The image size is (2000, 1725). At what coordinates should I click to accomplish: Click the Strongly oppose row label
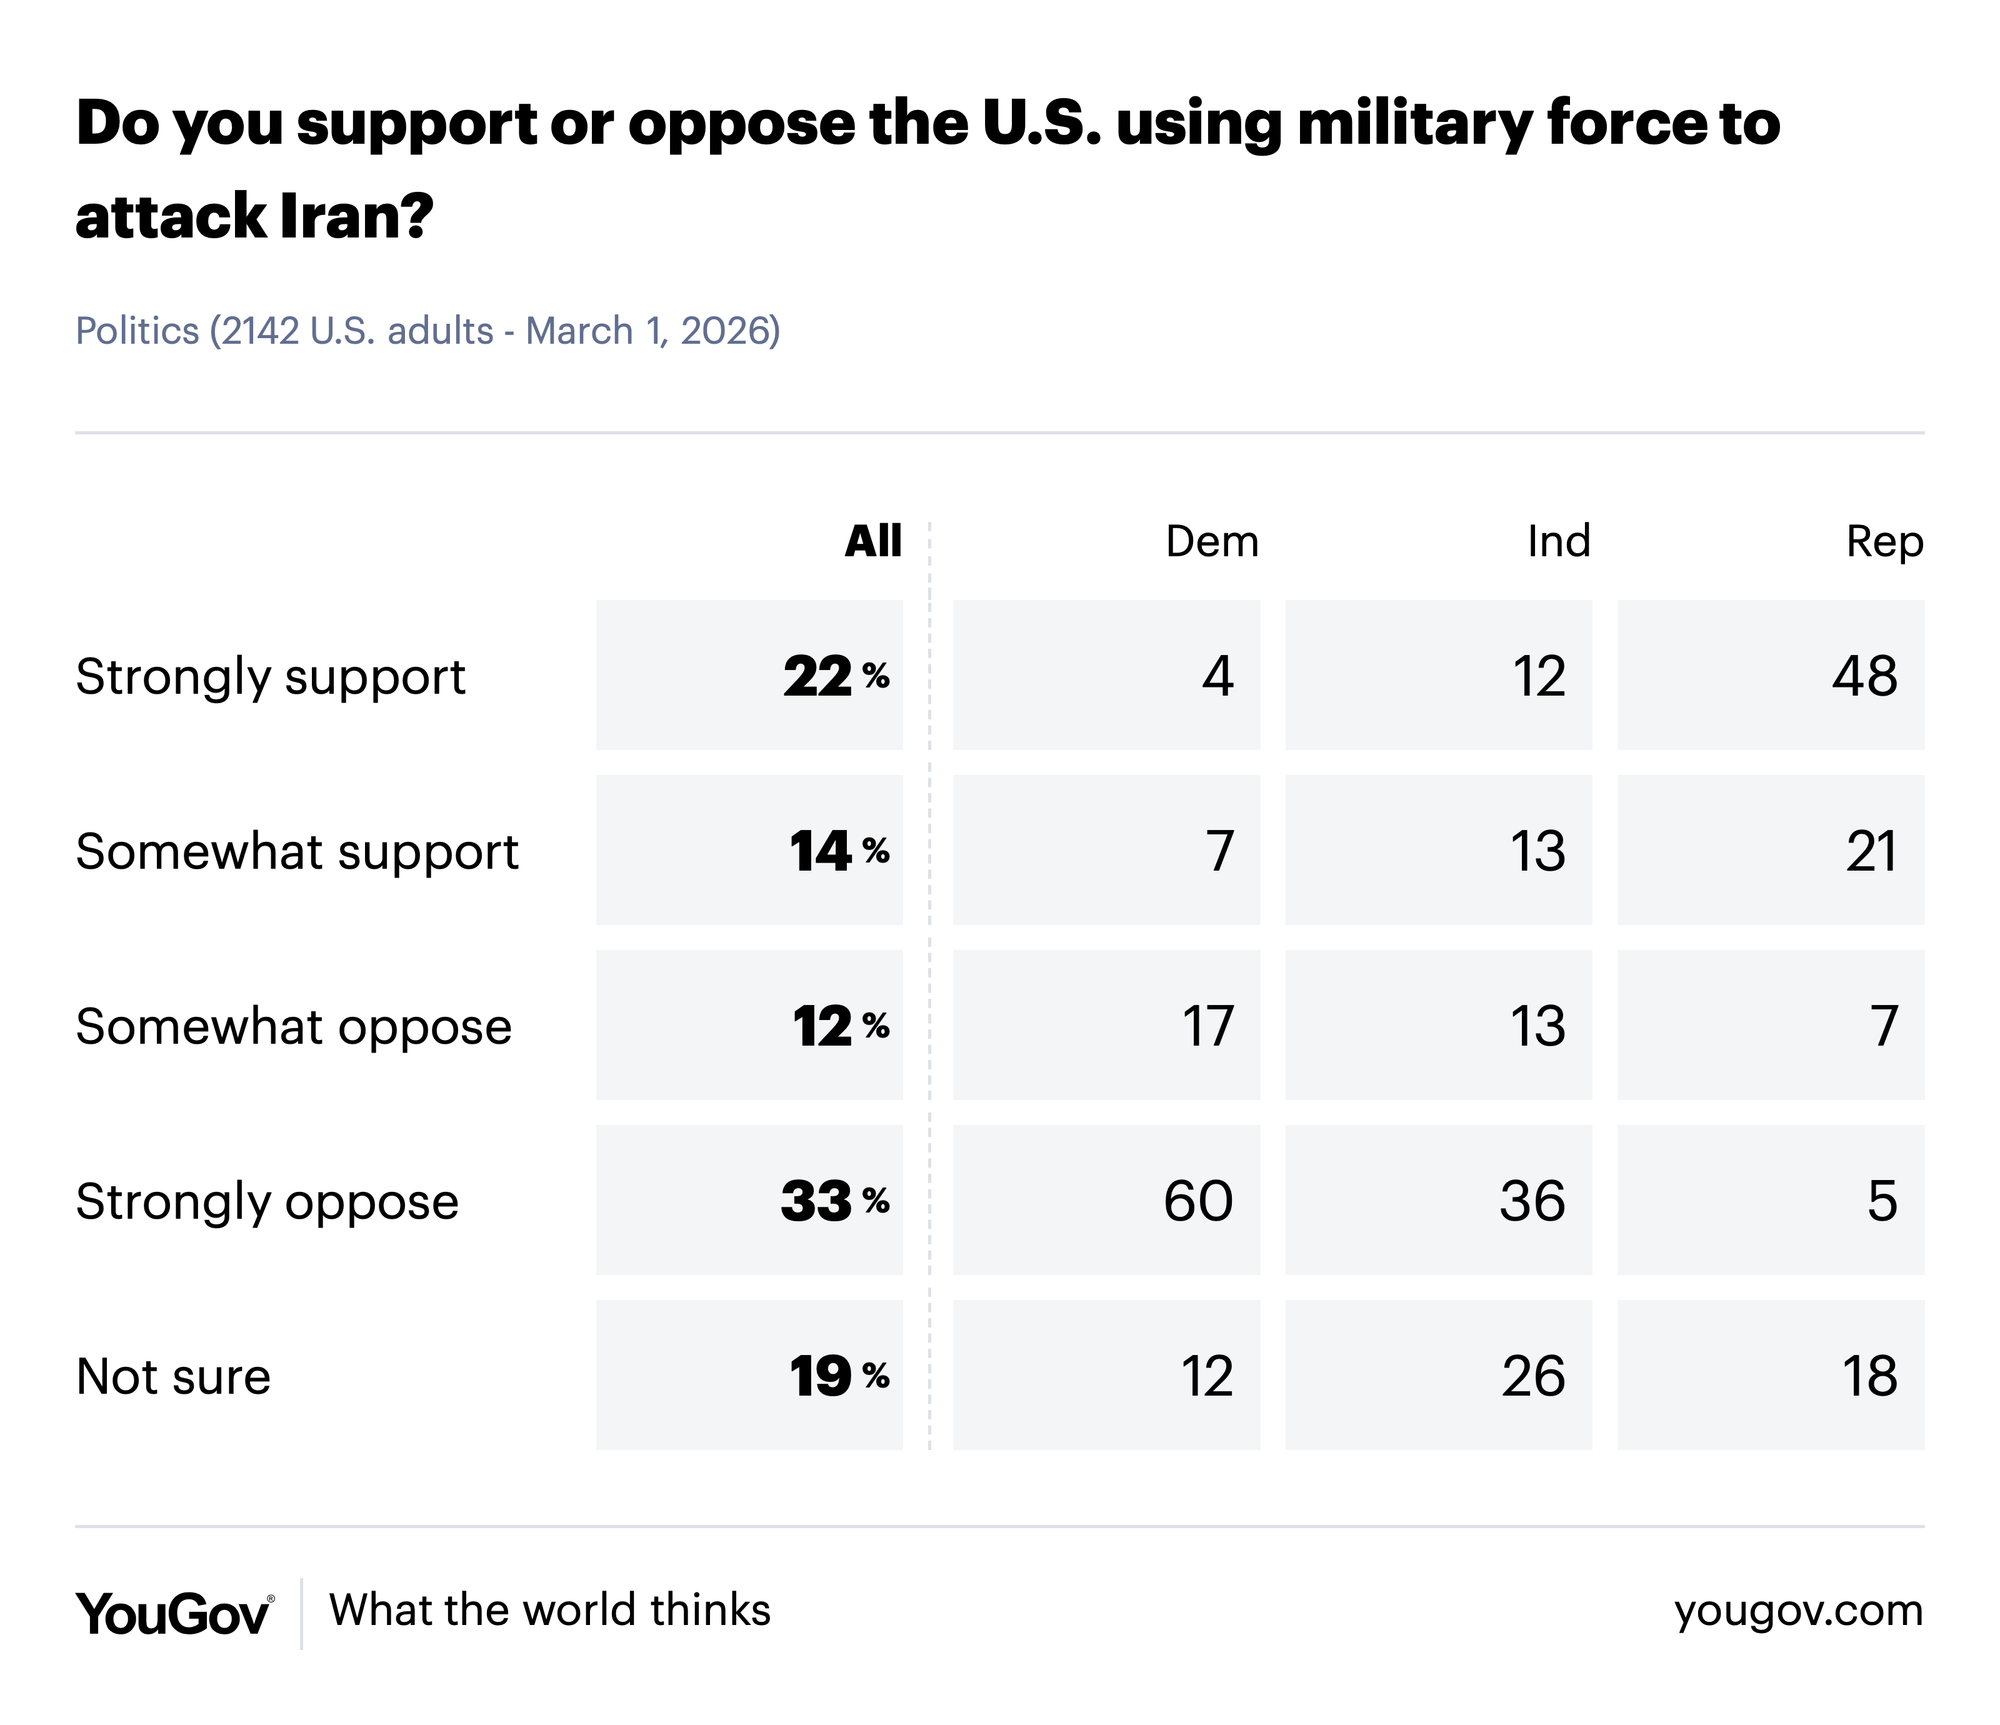[x=267, y=1202]
